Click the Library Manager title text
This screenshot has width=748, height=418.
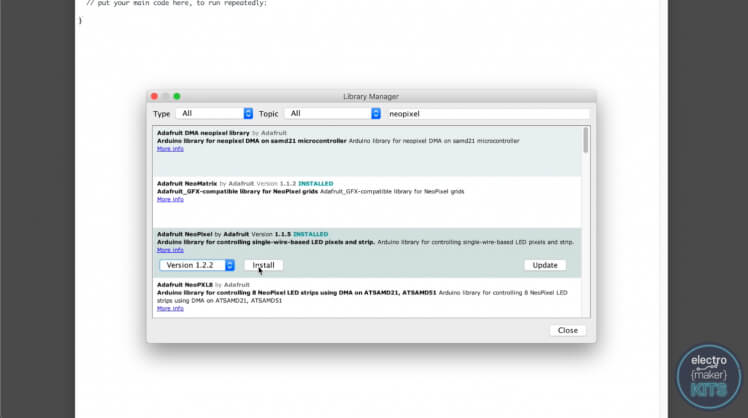(371, 96)
